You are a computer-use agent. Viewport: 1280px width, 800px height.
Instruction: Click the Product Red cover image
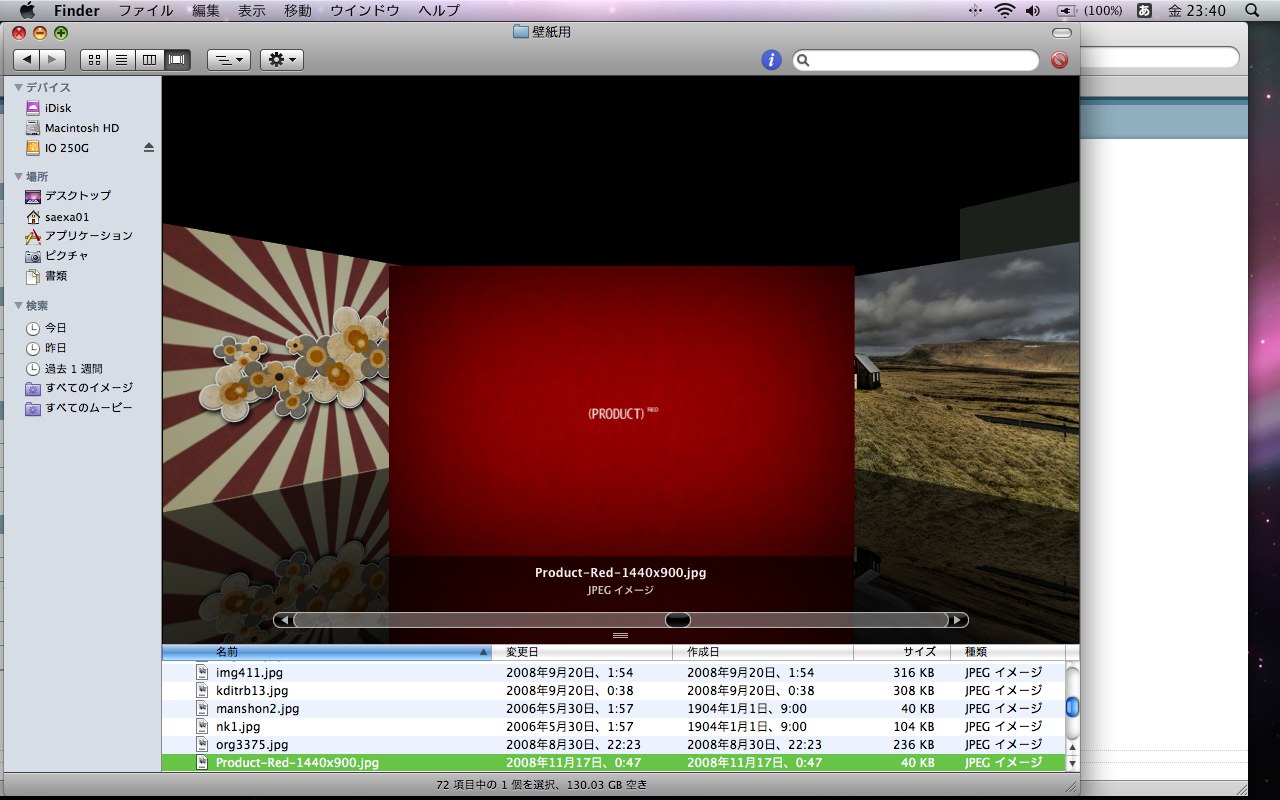(621, 411)
